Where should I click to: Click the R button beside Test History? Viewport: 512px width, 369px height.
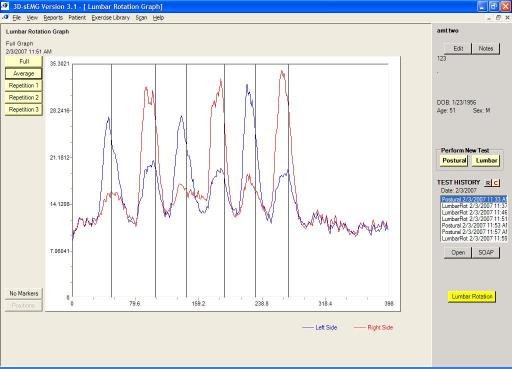pos(488,183)
